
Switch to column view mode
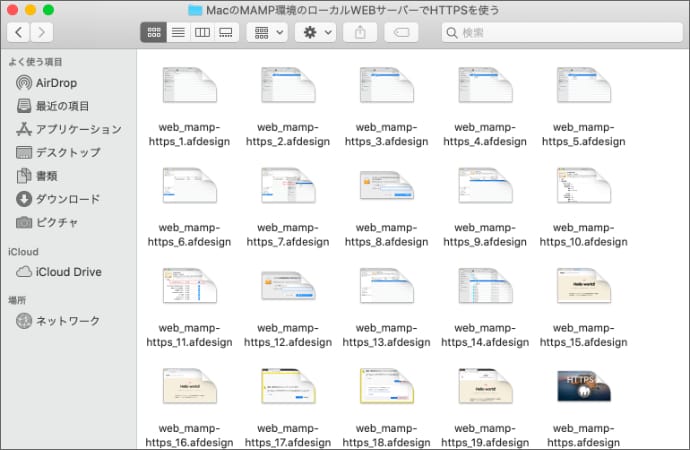(x=202, y=33)
